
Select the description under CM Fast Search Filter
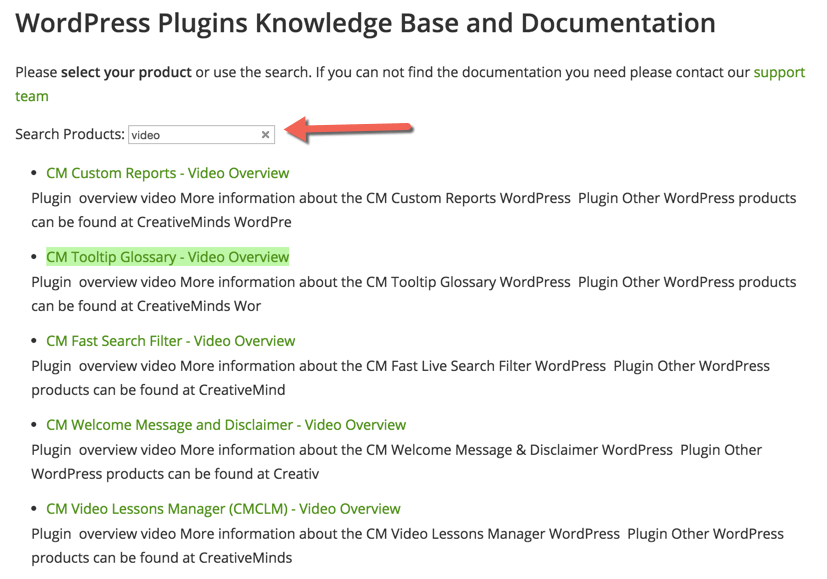click(x=400, y=377)
